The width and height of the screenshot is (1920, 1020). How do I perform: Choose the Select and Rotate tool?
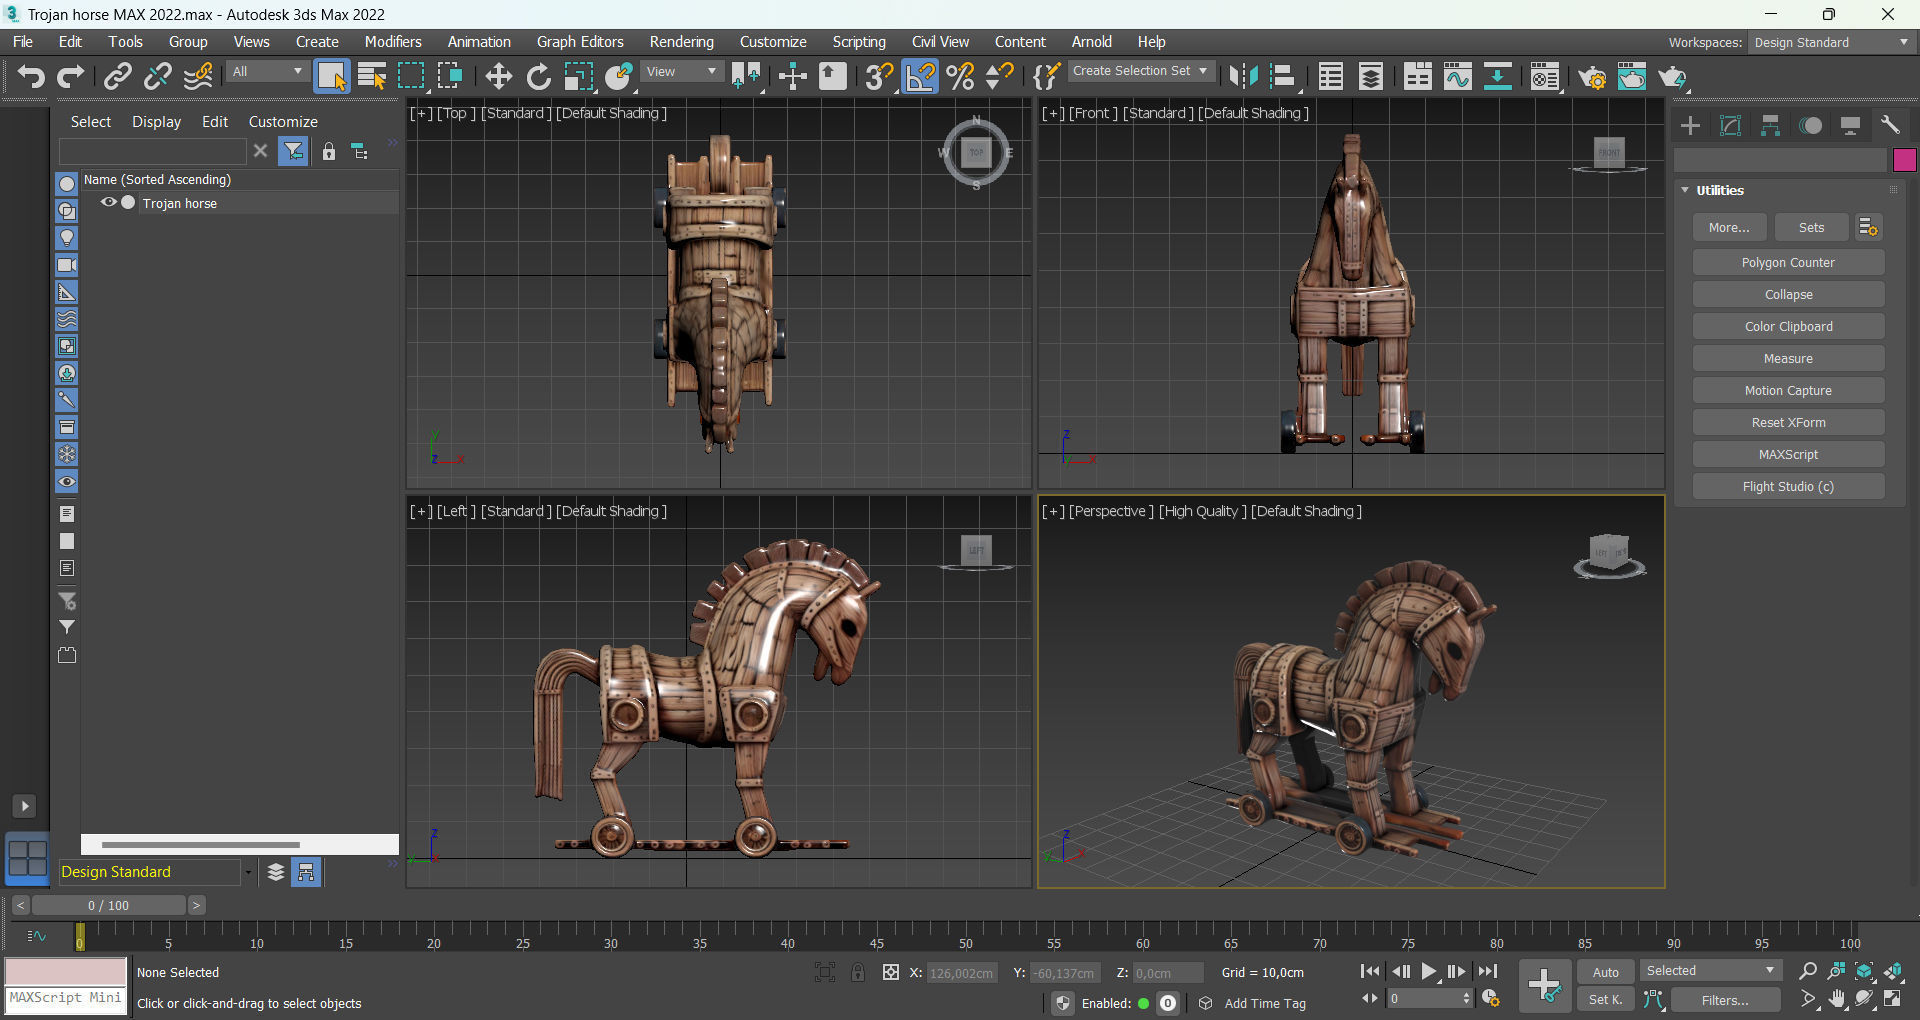[x=539, y=76]
